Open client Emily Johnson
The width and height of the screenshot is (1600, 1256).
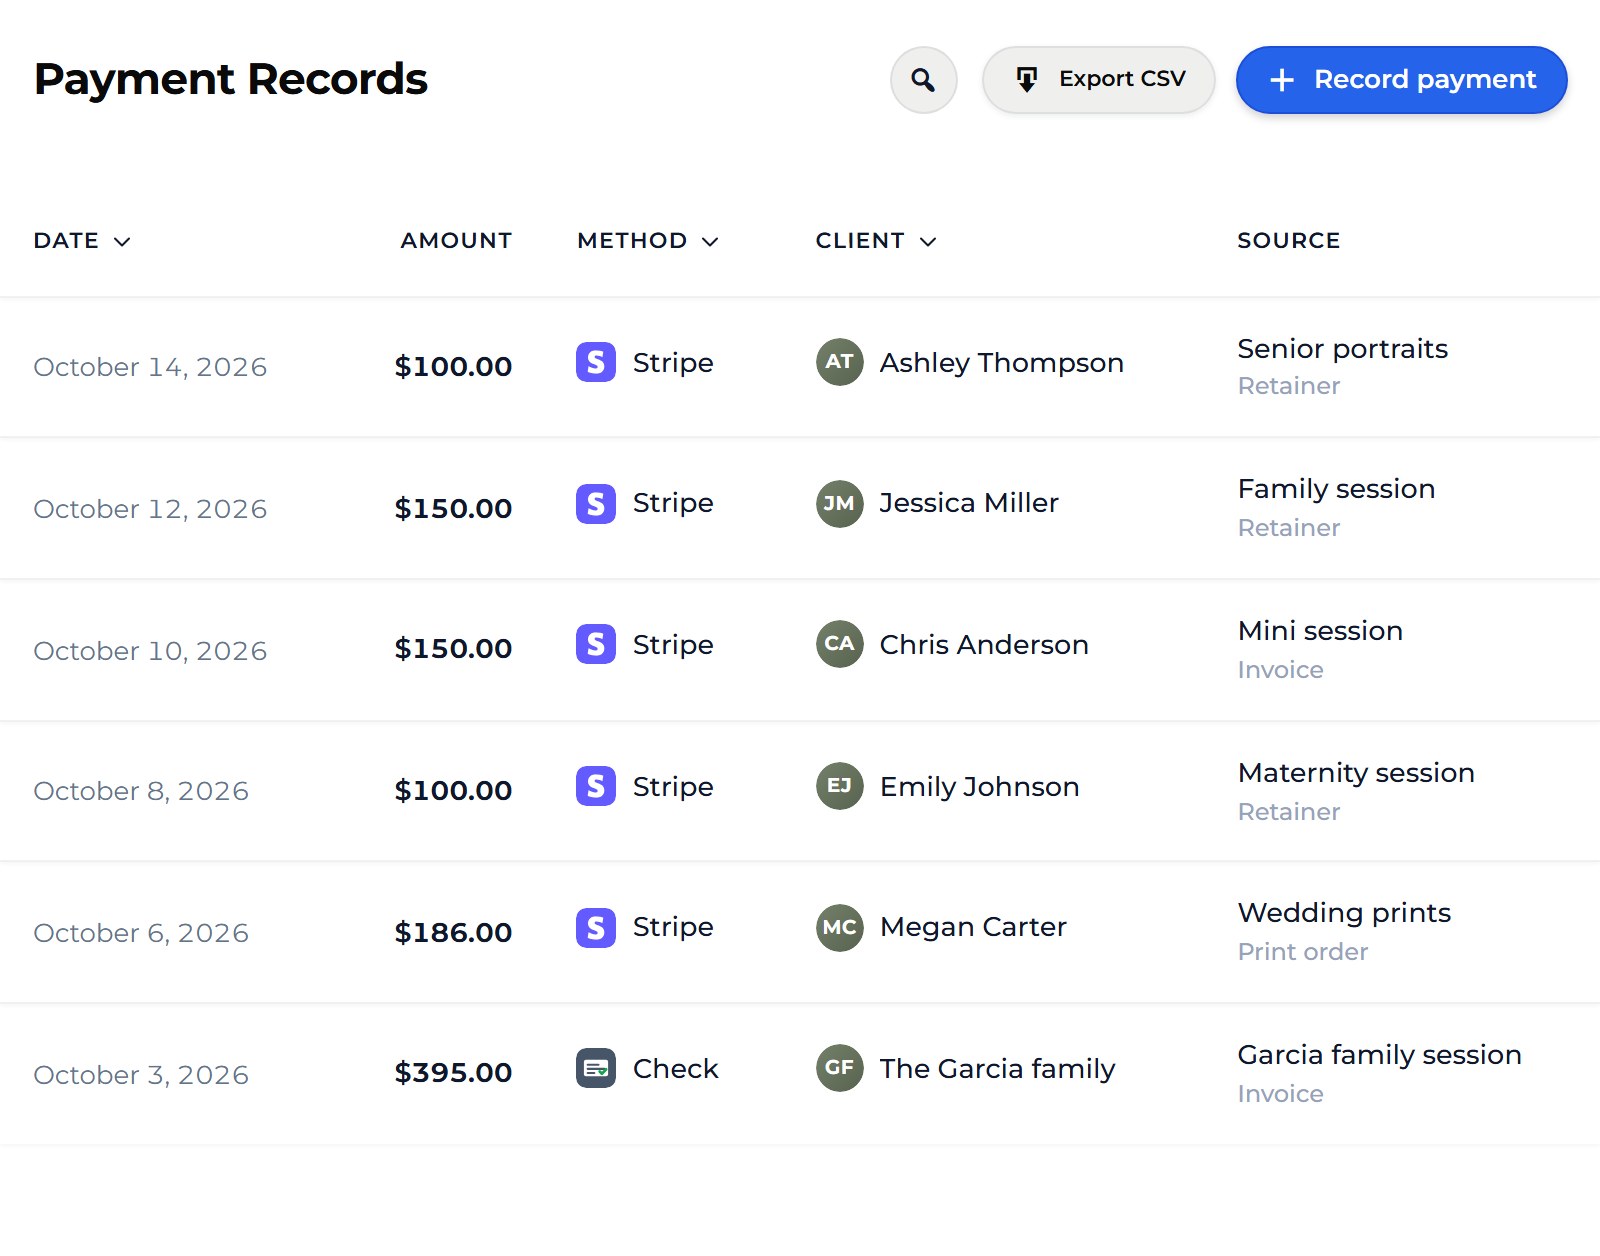pyautogui.click(x=979, y=787)
